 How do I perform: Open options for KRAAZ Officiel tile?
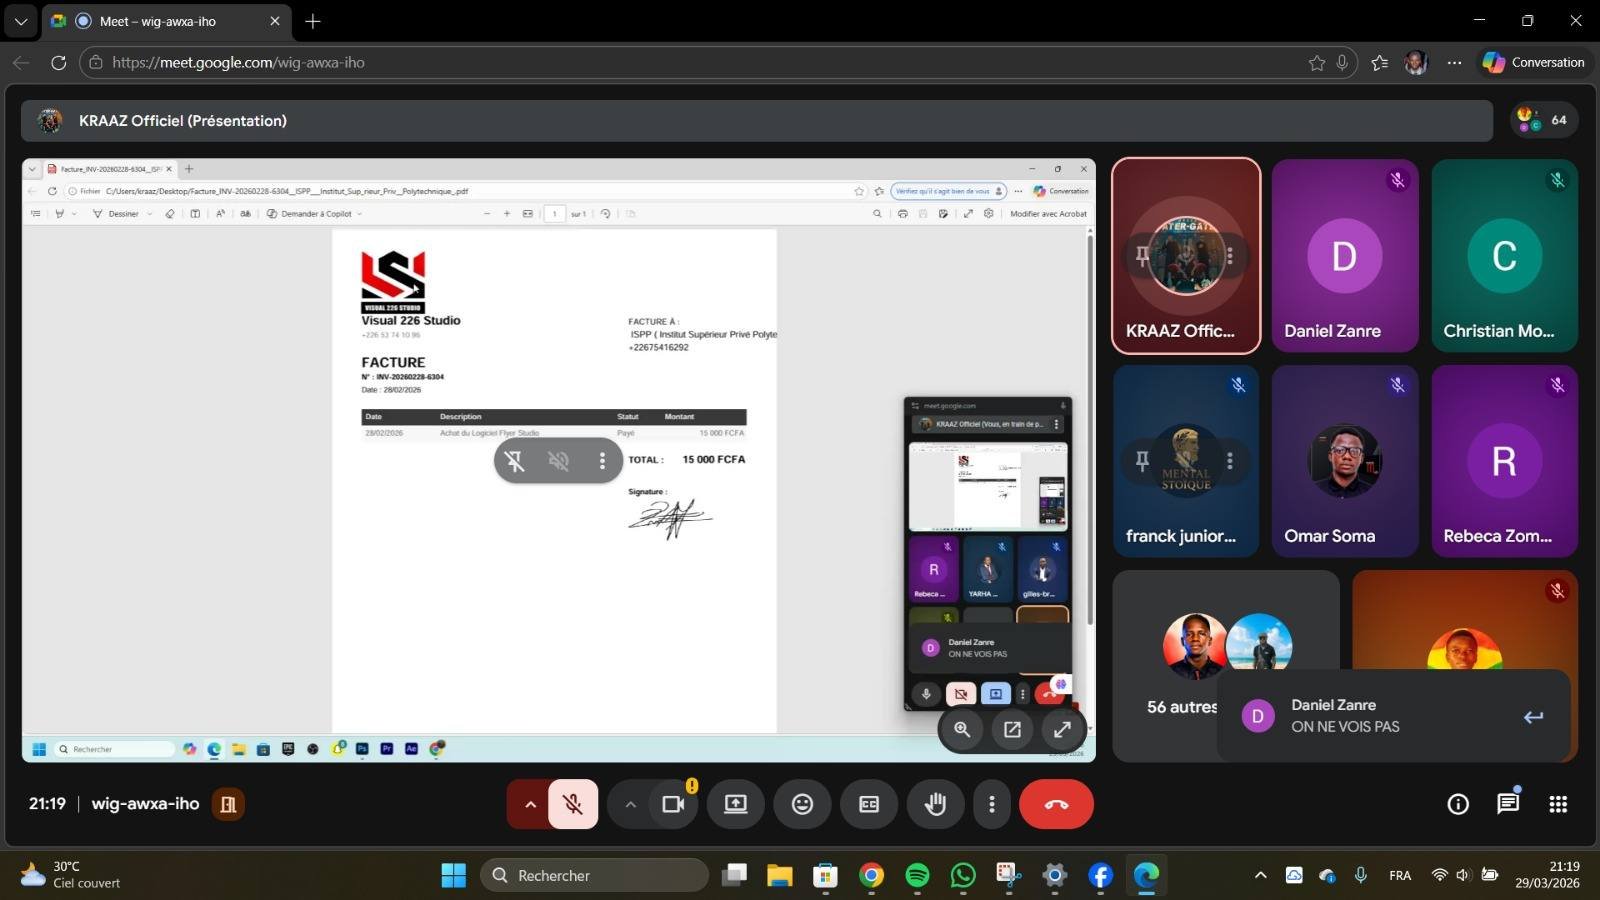1230,256
